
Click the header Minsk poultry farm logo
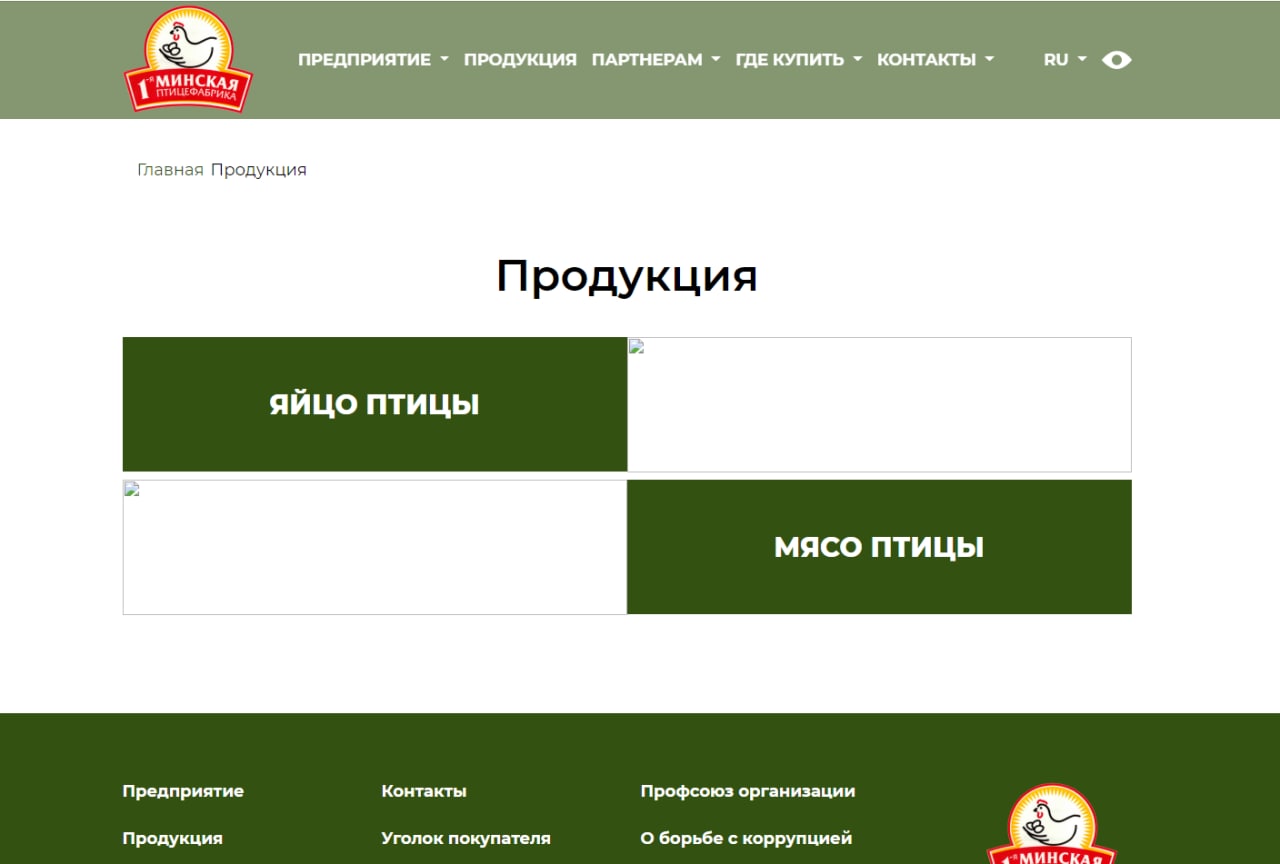pos(188,59)
